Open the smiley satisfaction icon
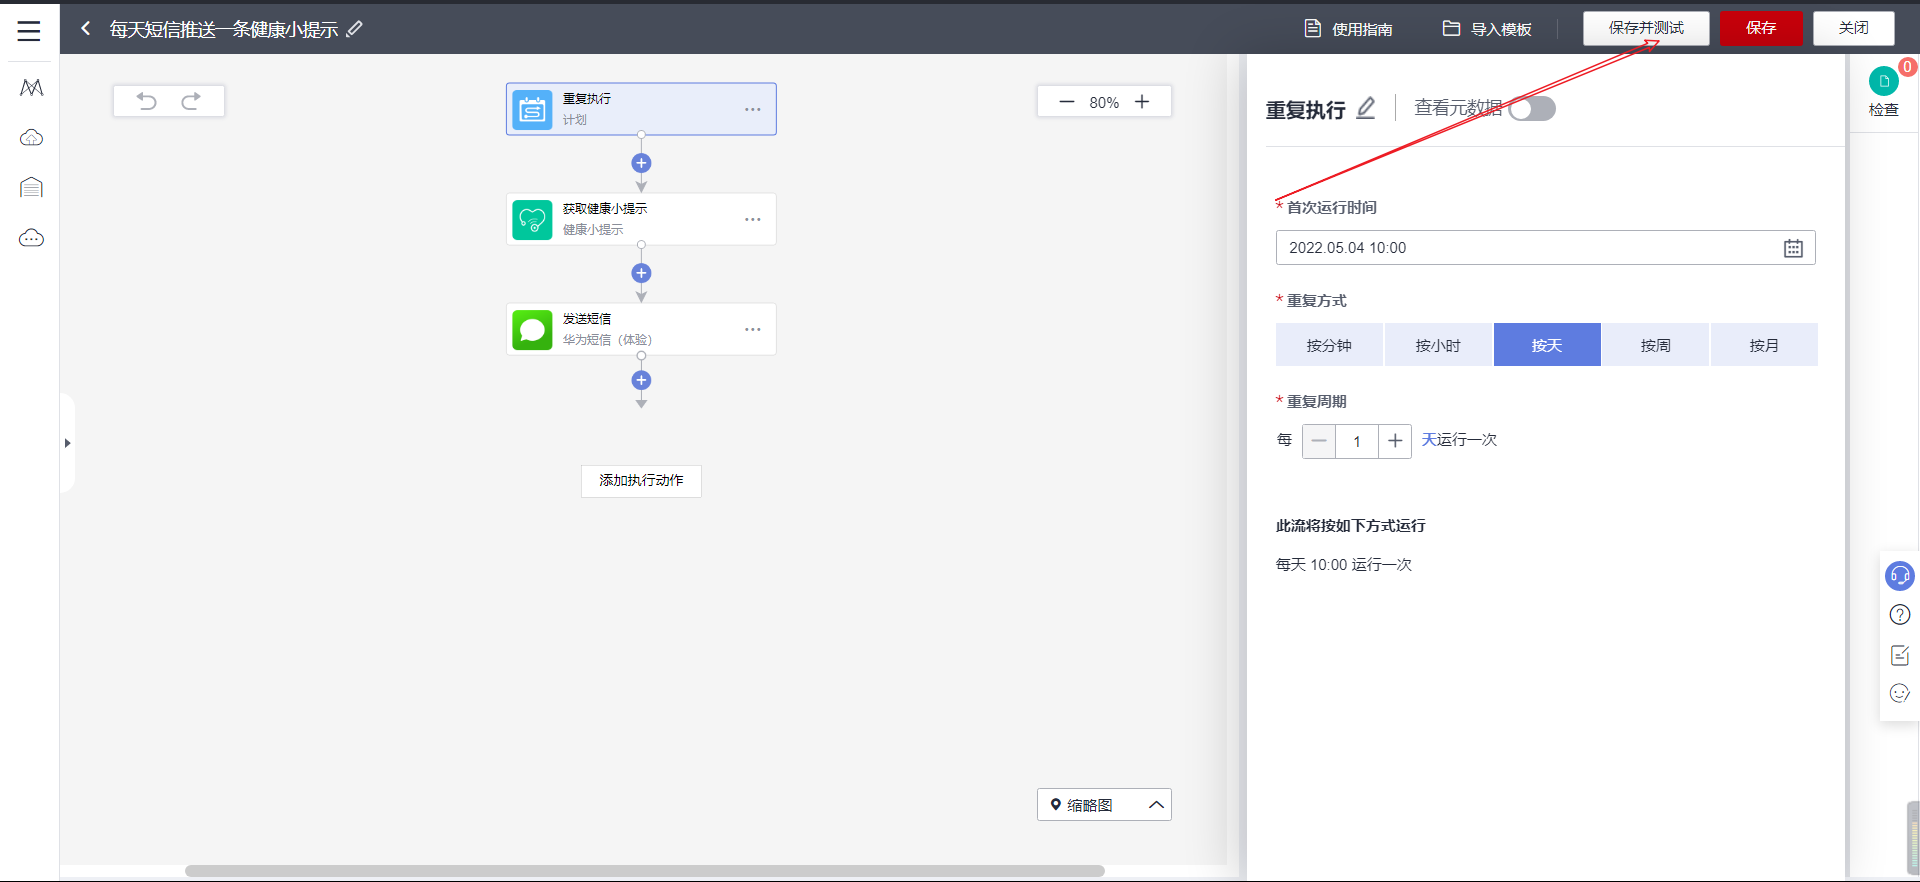The height and width of the screenshot is (882, 1920). (1900, 693)
